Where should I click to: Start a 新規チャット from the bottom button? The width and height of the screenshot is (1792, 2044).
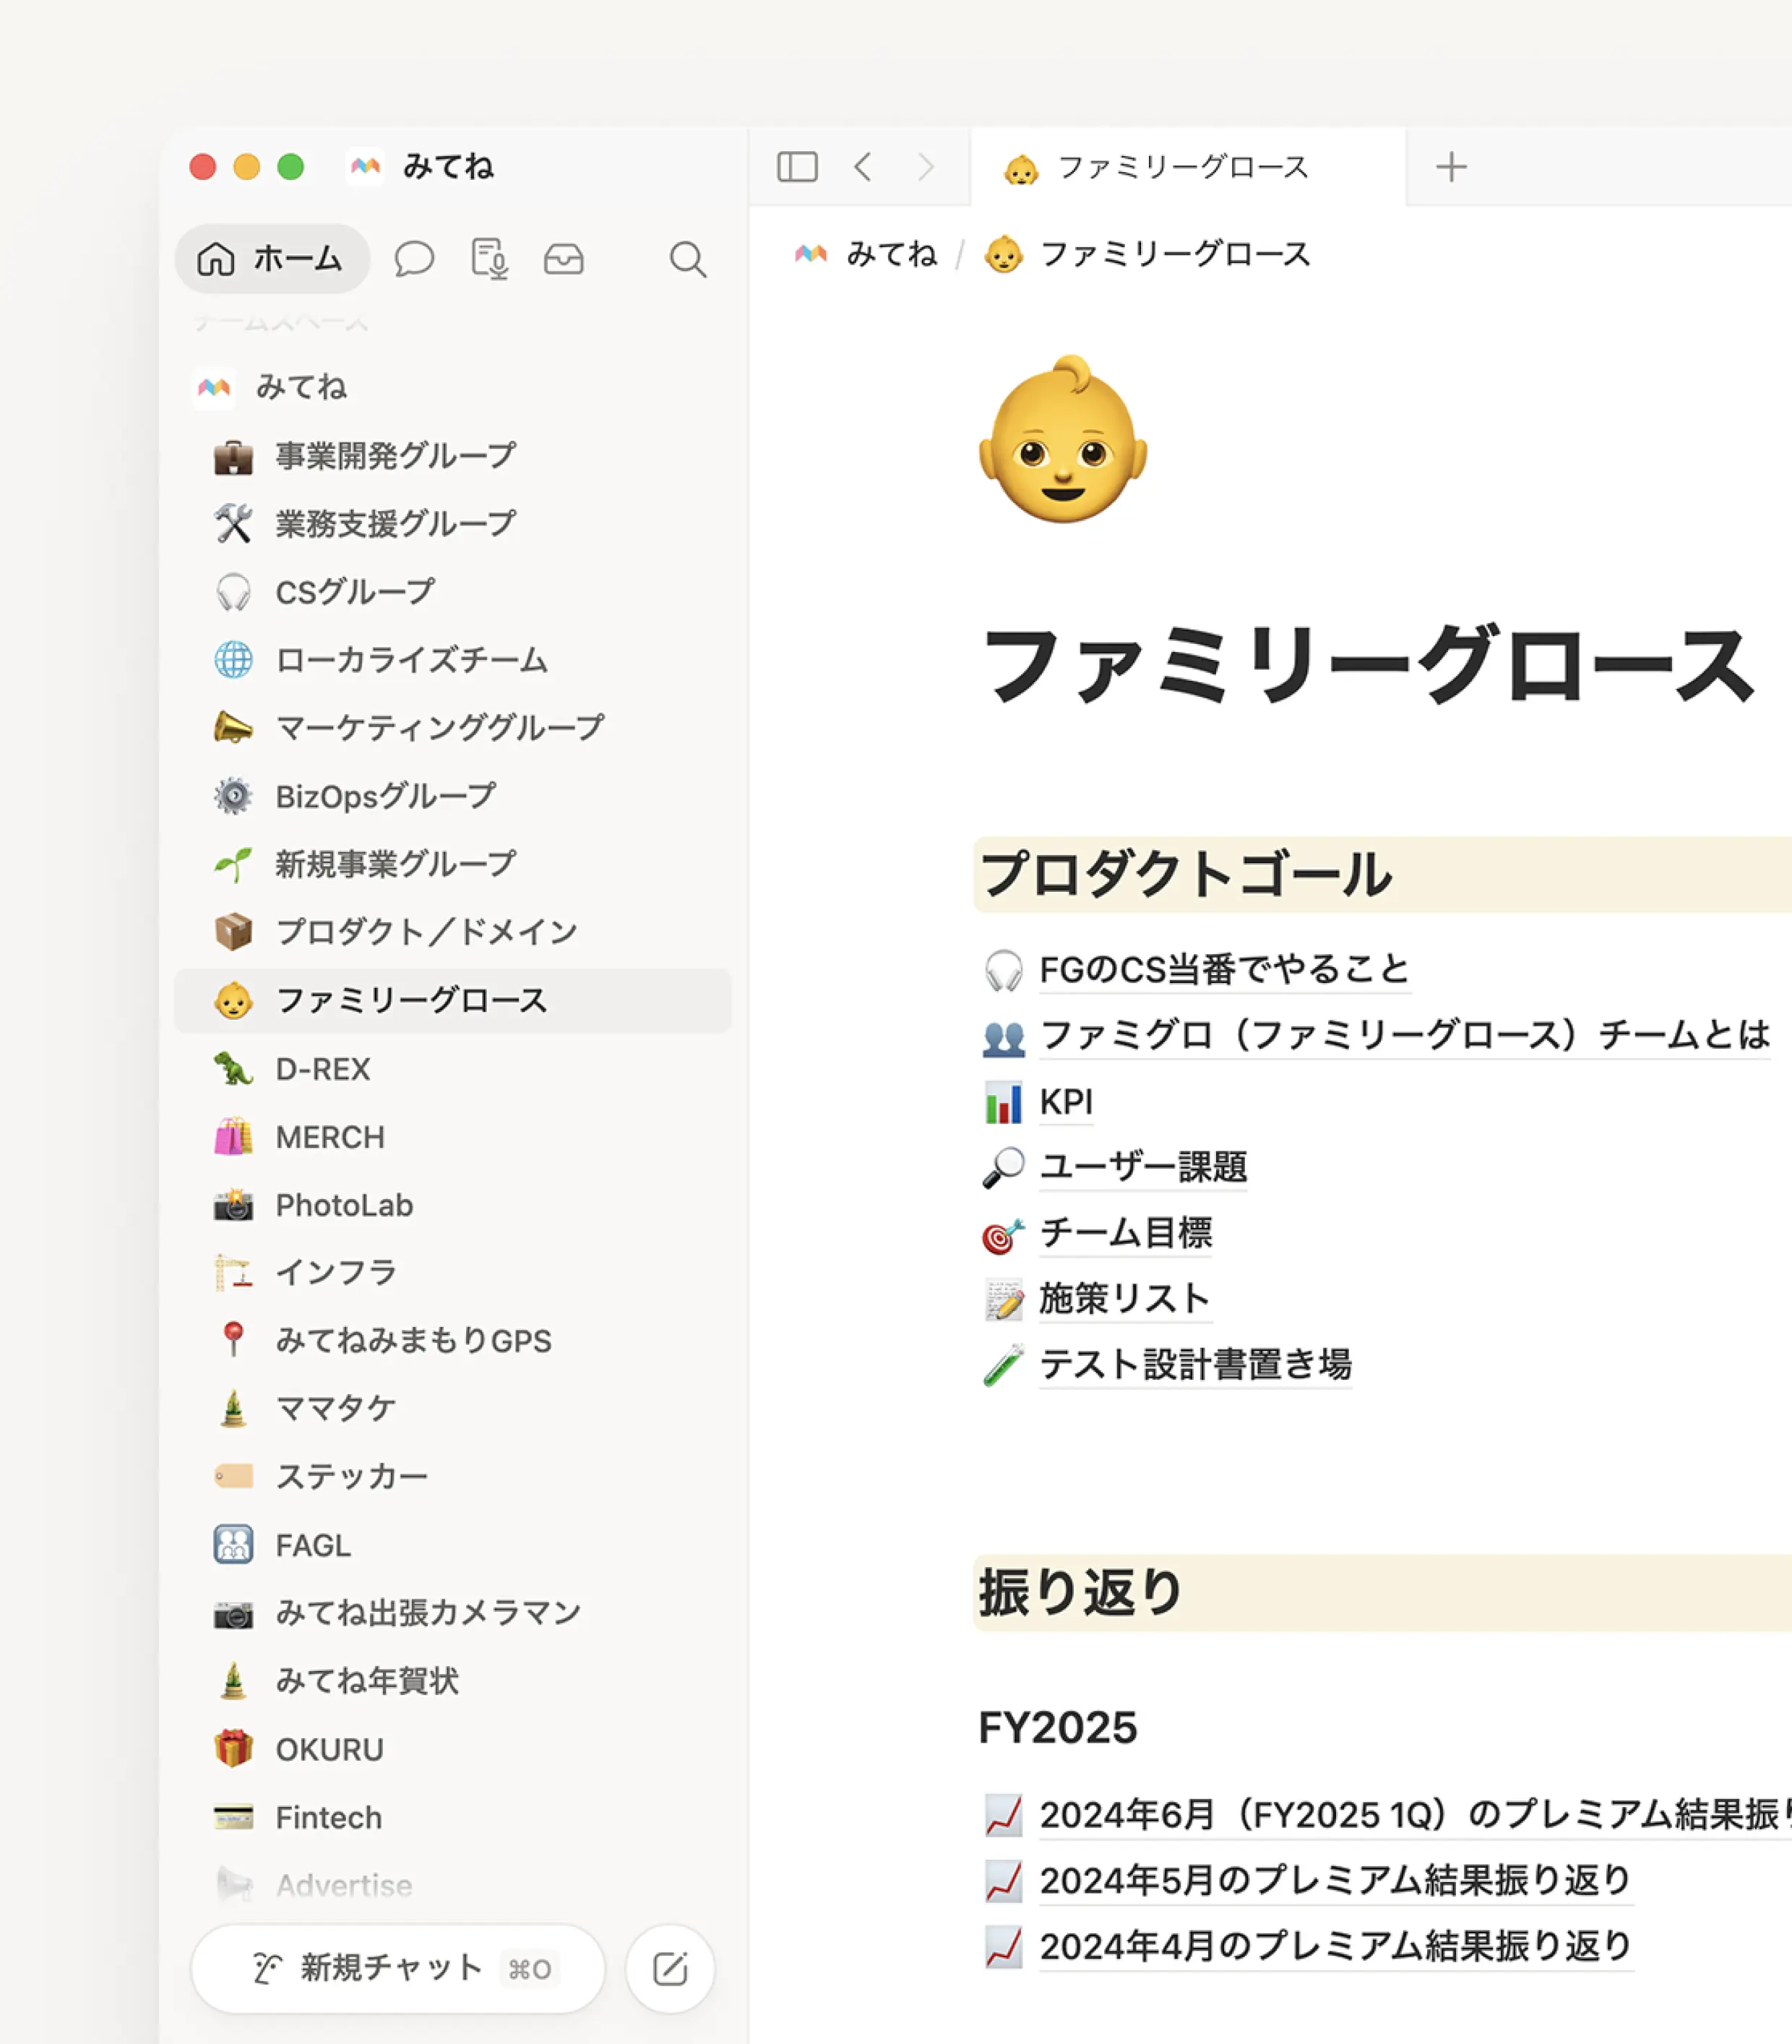pyautogui.click(x=398, y=1969)
